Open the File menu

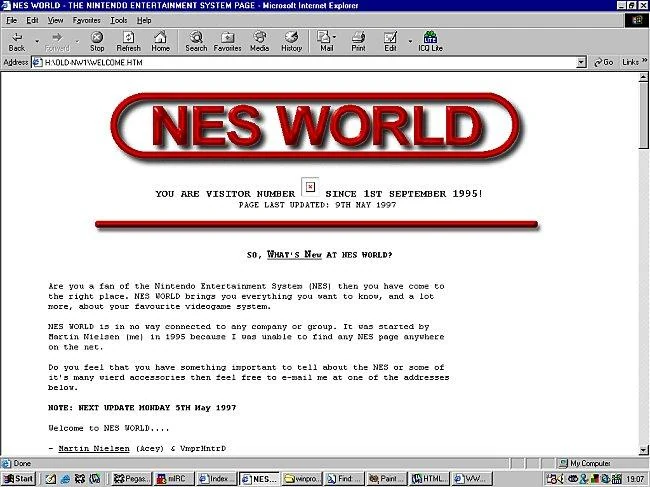point(12,20)
